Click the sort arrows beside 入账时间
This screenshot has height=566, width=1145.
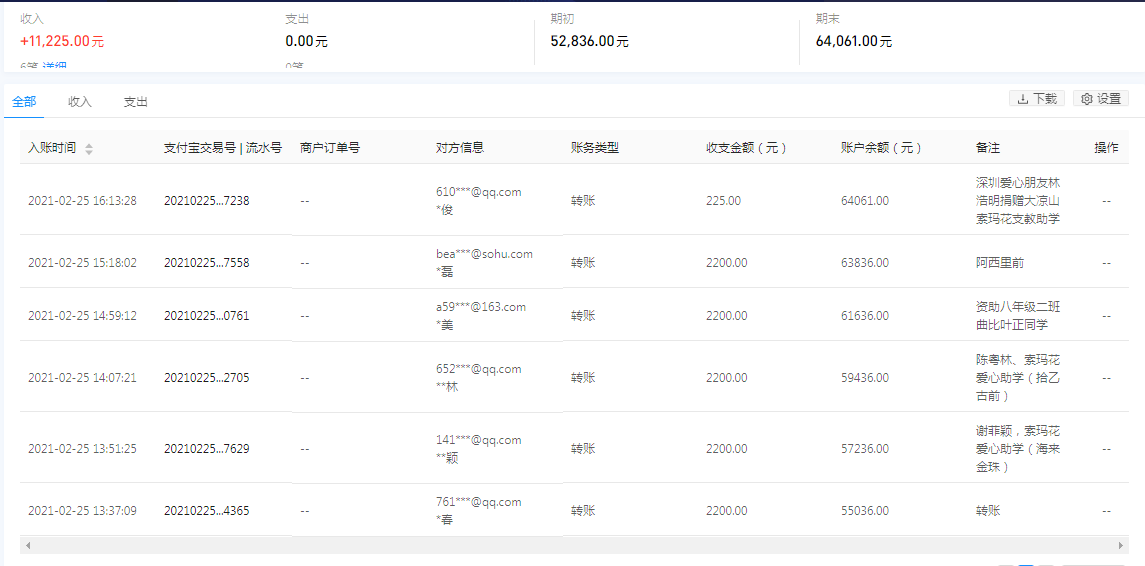89,149
